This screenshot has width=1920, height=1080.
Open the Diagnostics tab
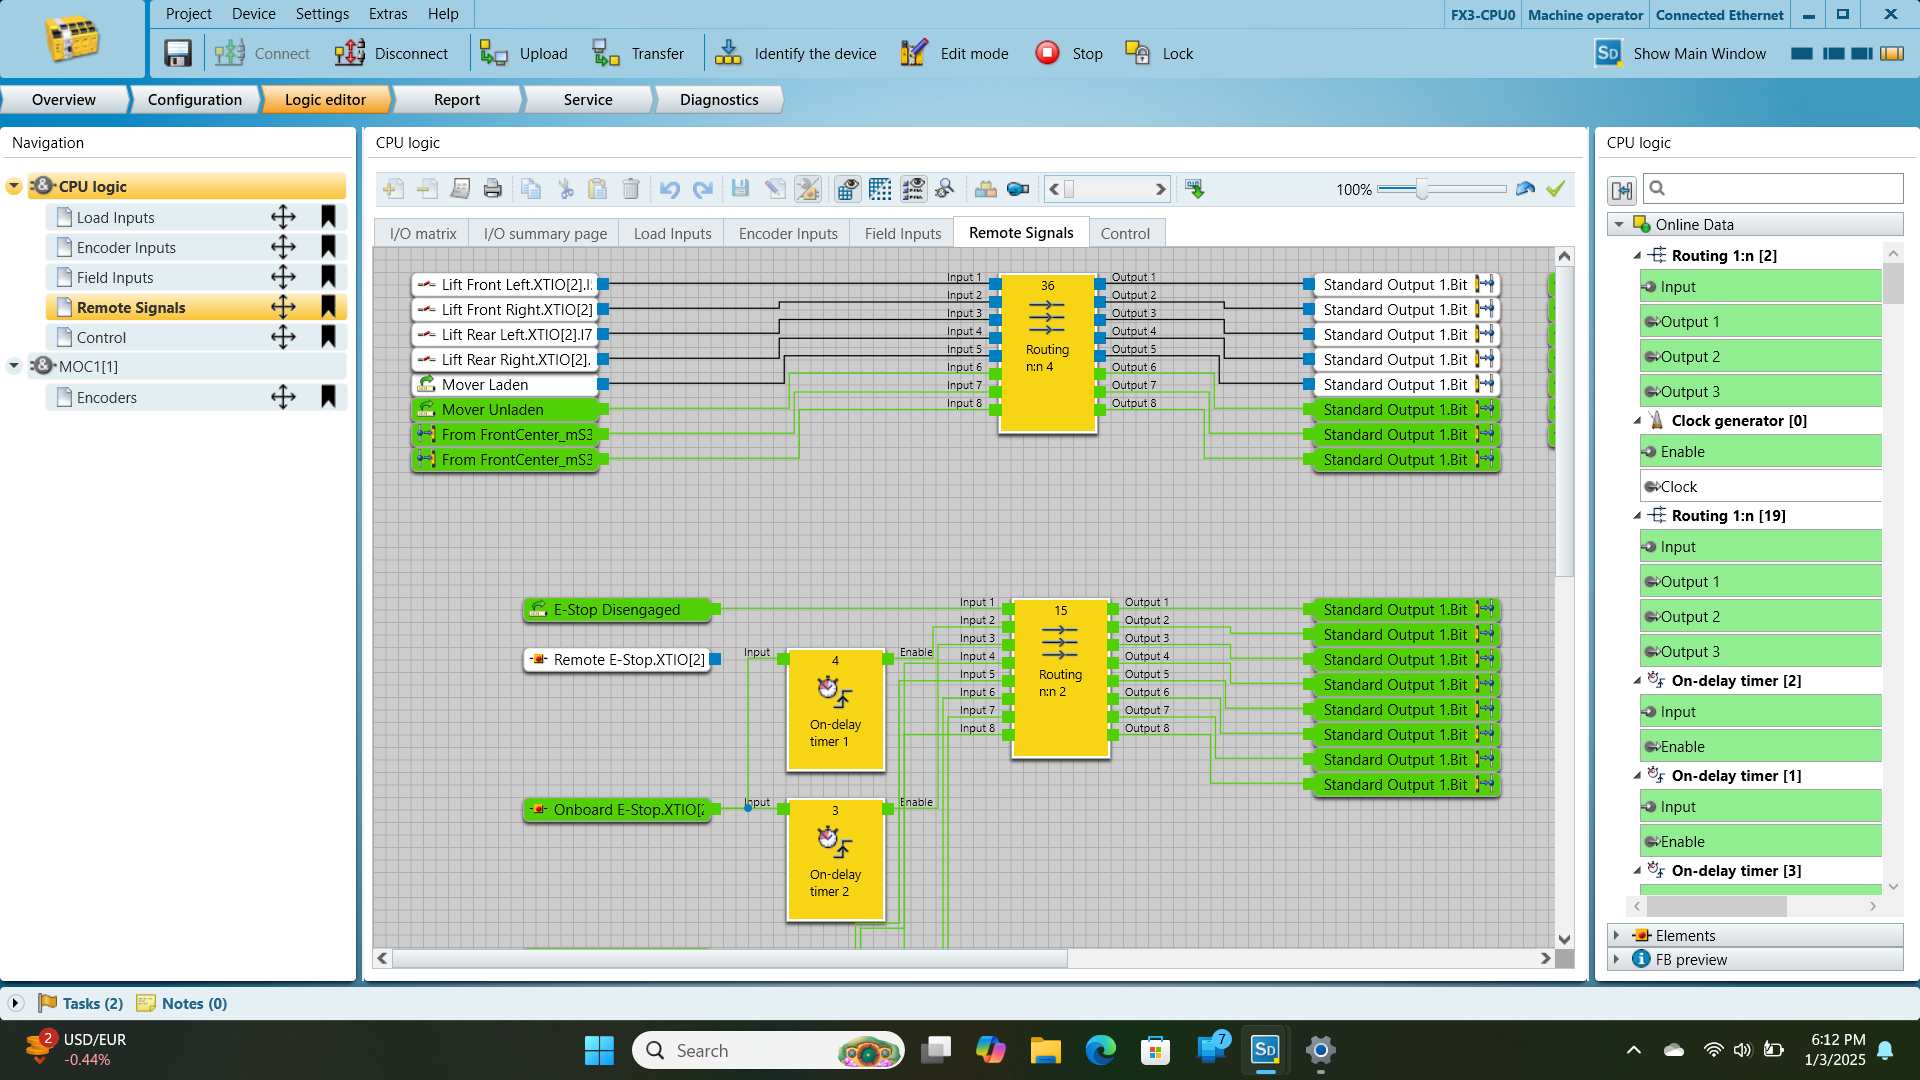pos(719,100)
